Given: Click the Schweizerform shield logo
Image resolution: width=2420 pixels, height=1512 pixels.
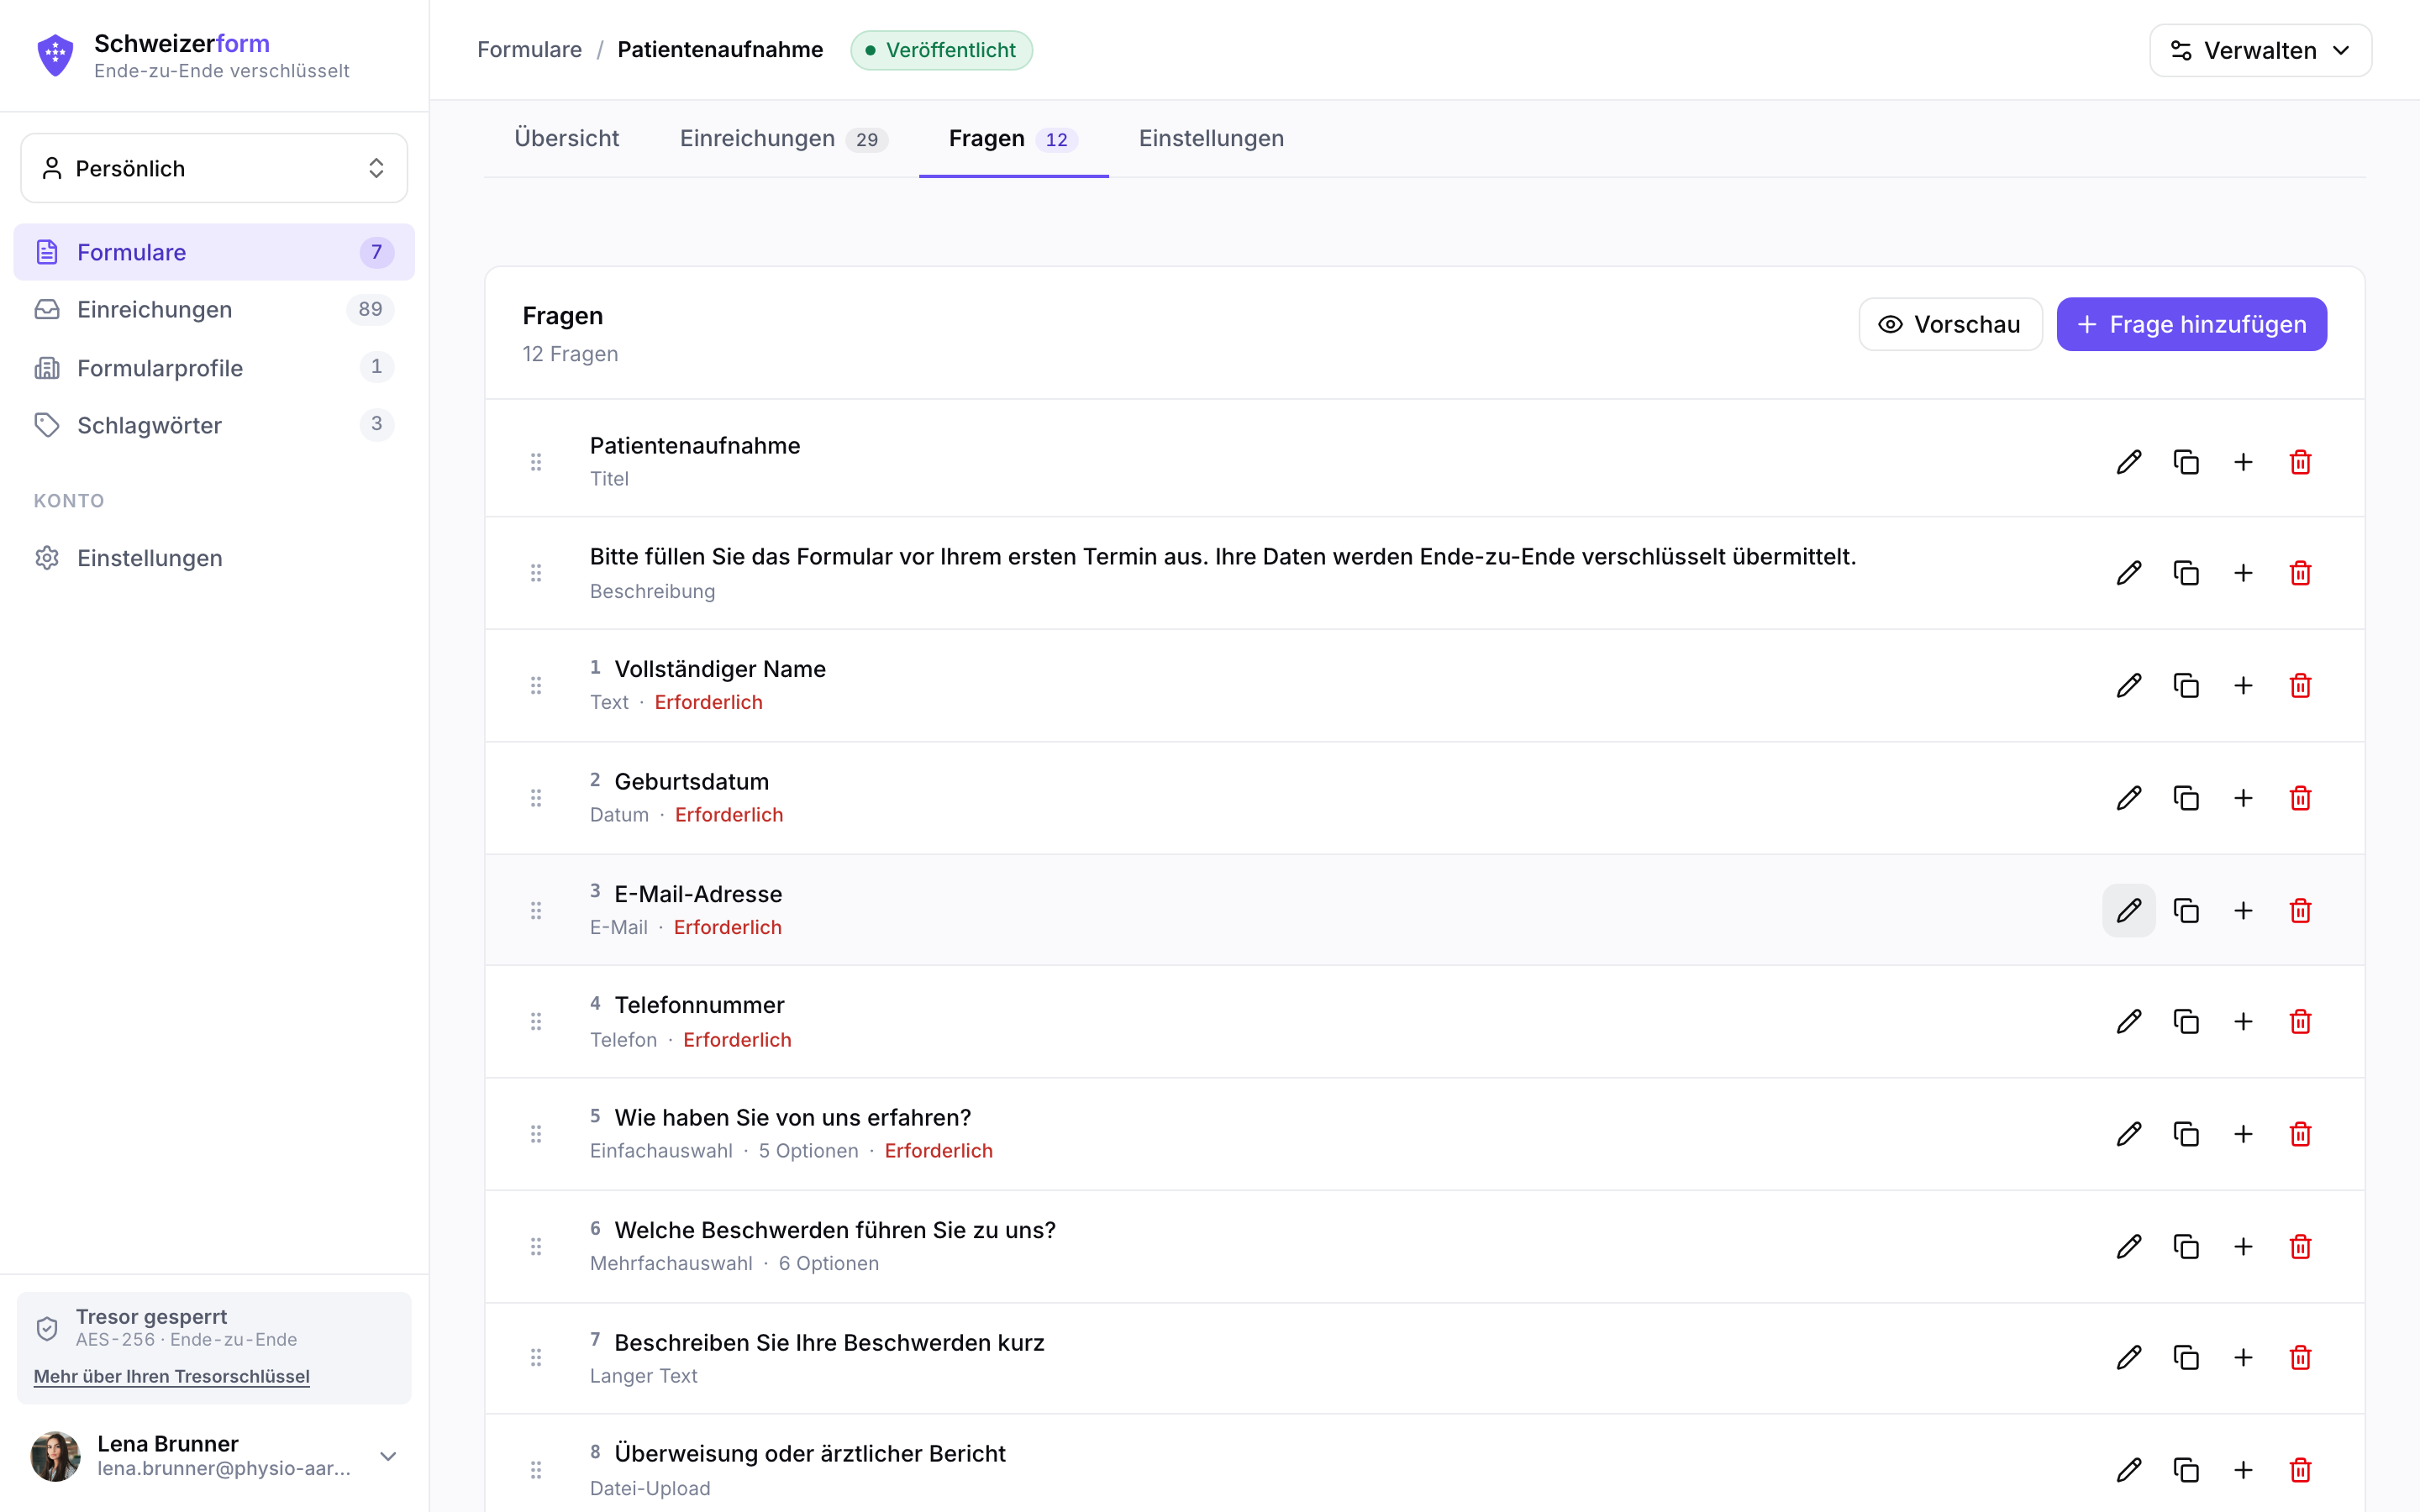Looking at the screenshot, I should pos(55,54).
